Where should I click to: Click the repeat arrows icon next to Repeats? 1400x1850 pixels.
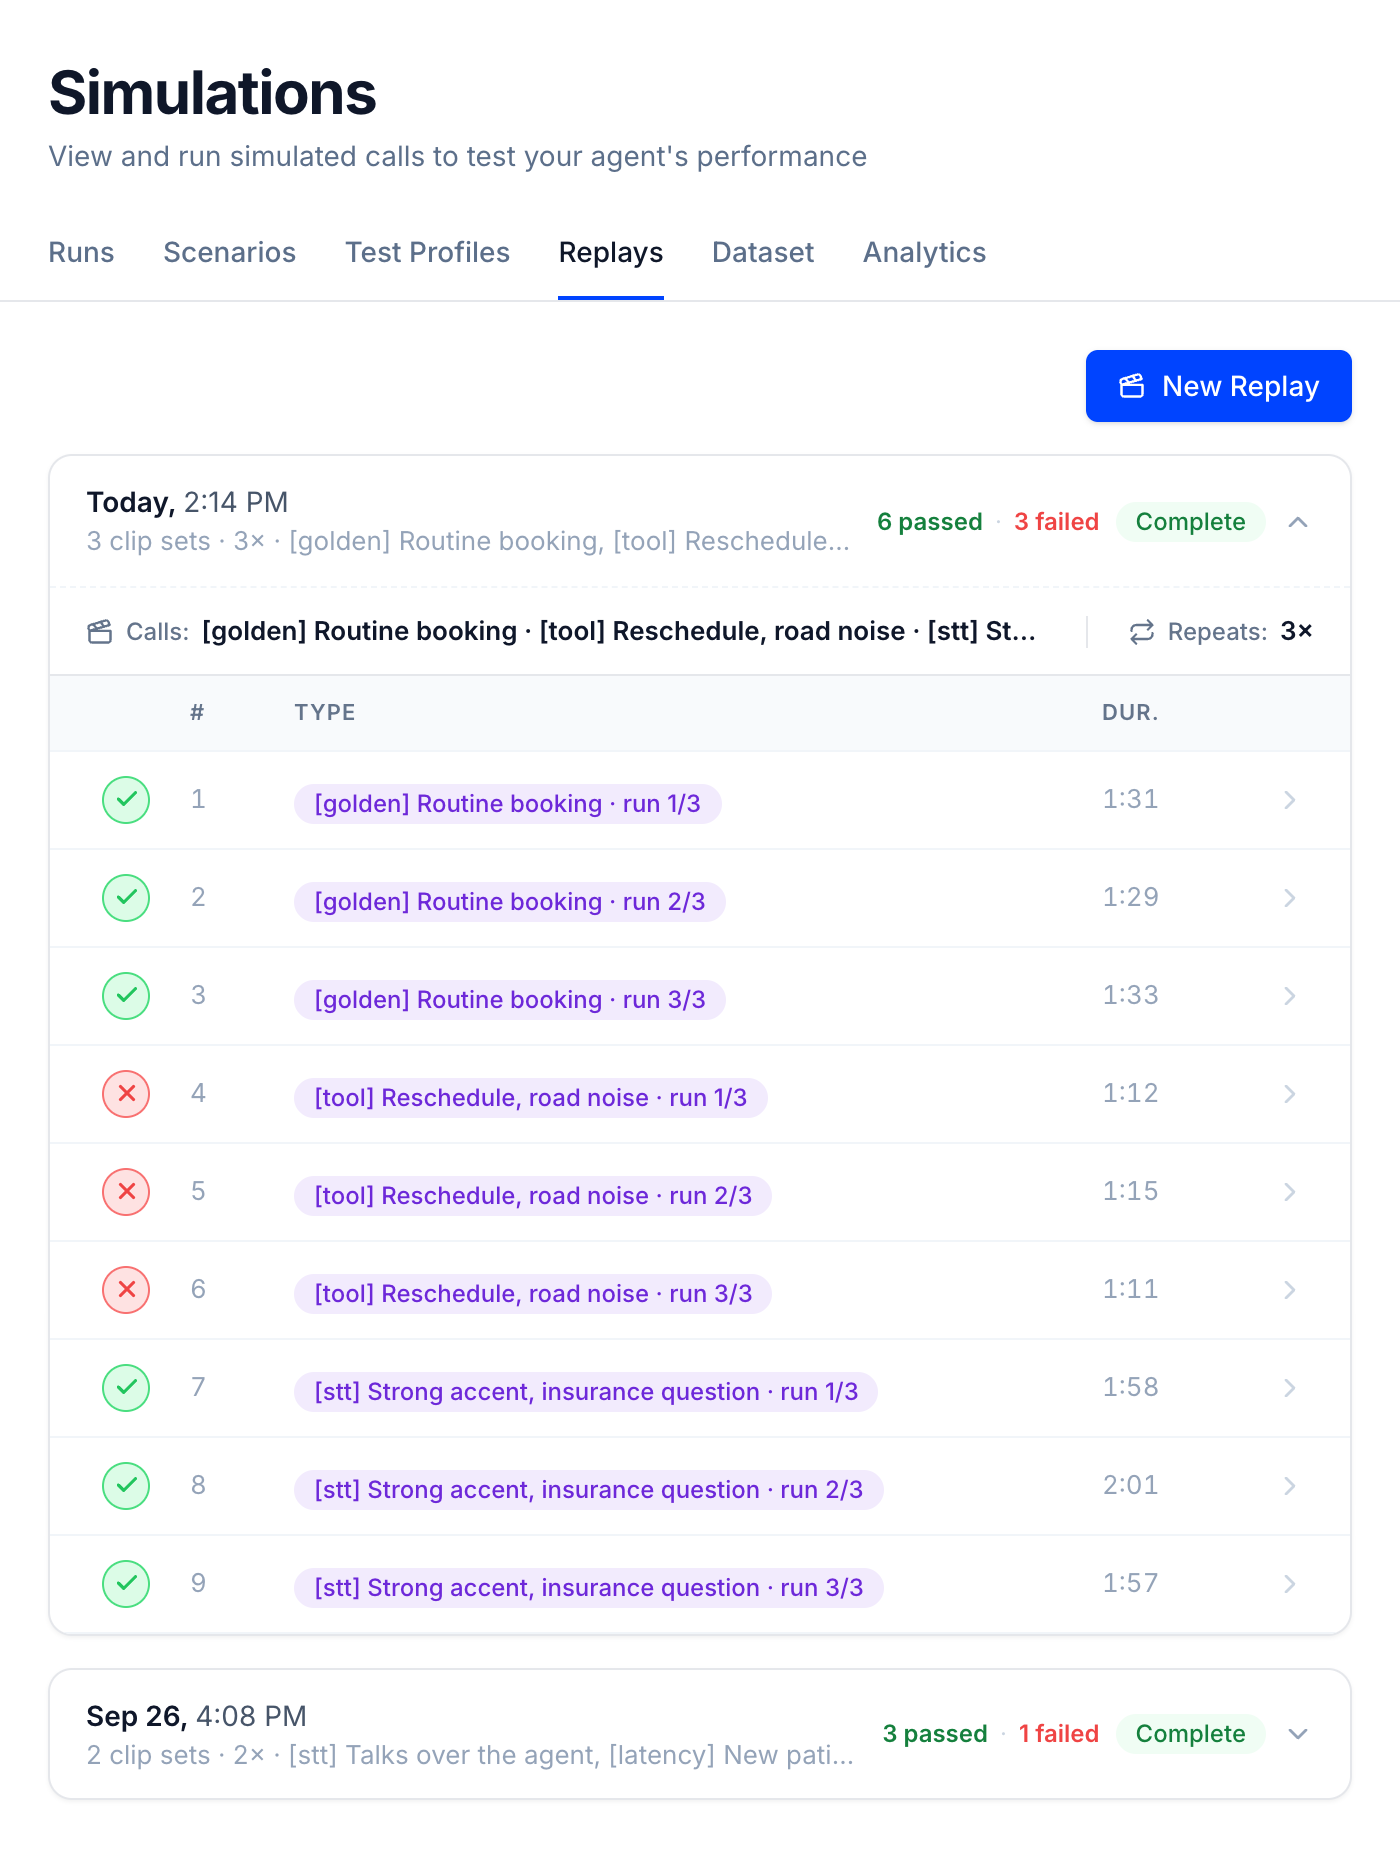pos(1142,632)
